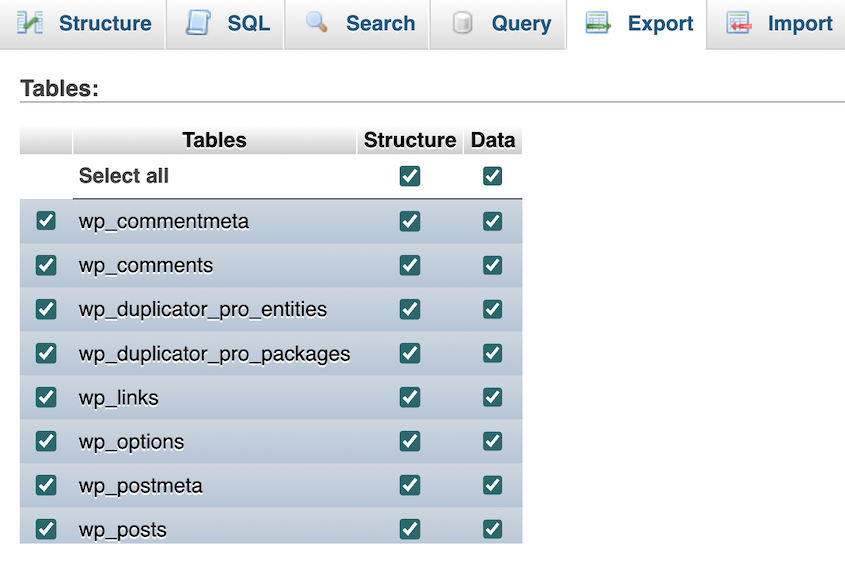This screenshot has width=845, height=571.
Task: Click the Tables column header
Action: pyautogui.click(x=214, y=140)
